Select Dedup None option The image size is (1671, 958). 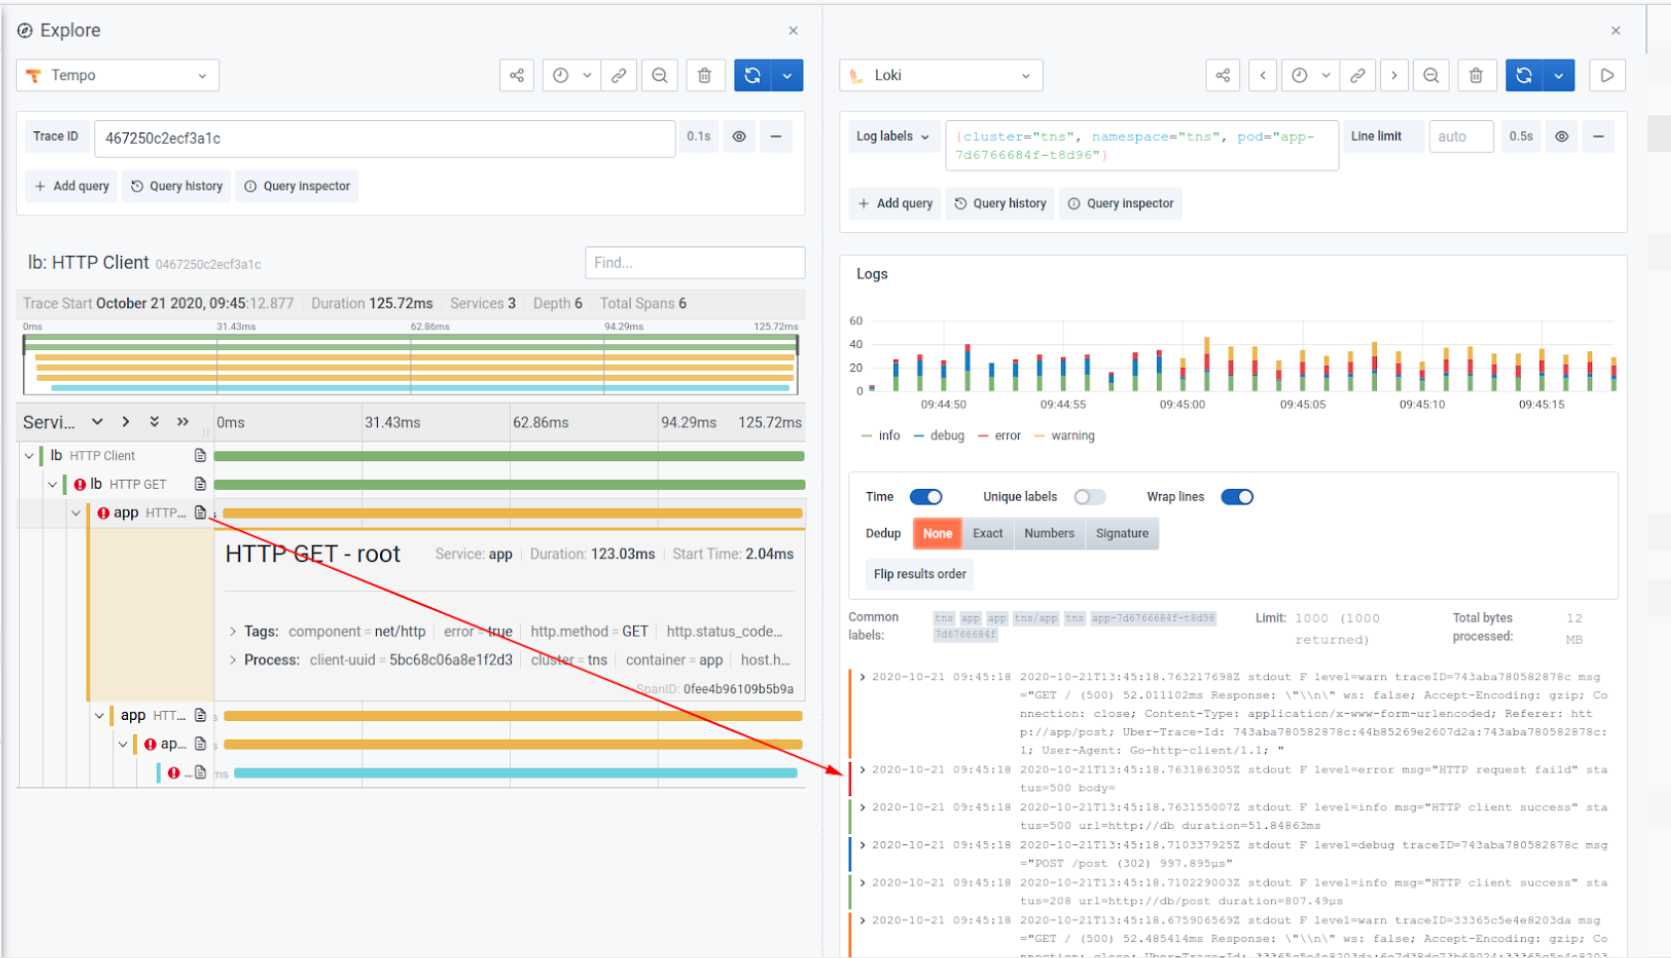[x=937, y=534]
